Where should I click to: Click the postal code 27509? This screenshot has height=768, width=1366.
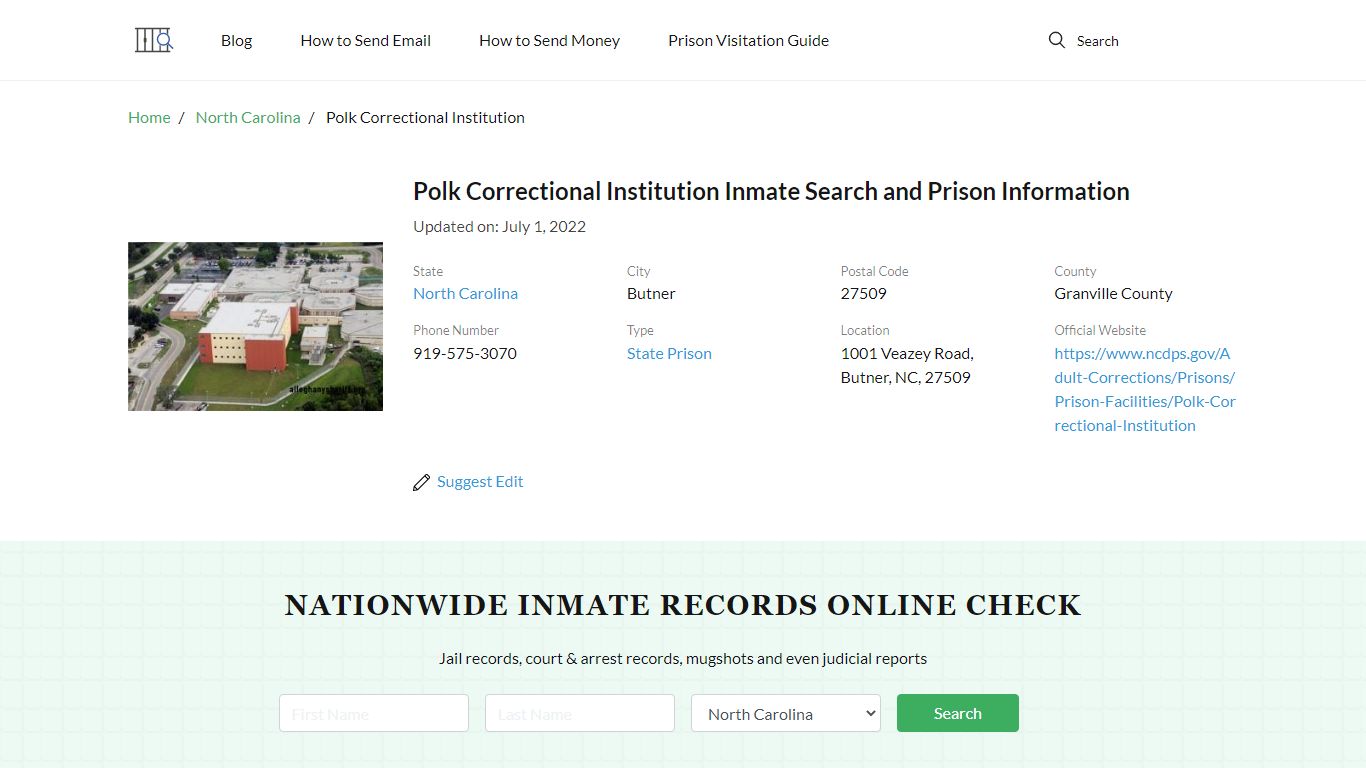click(x=864, y=293)
